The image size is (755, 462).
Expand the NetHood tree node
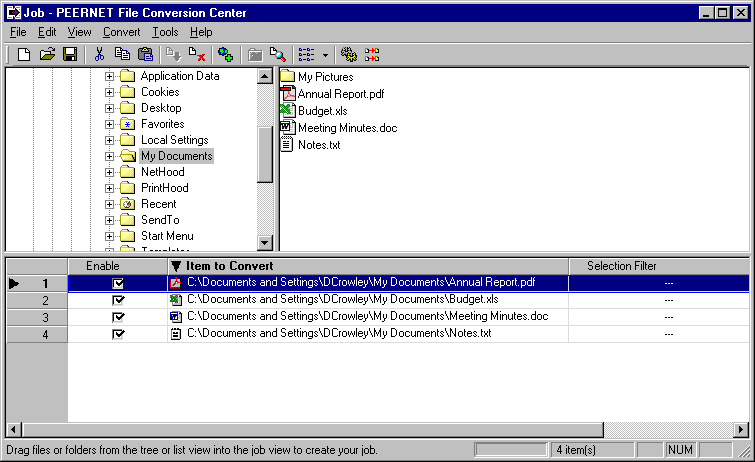pyautogui.click(x=110, y=172)
